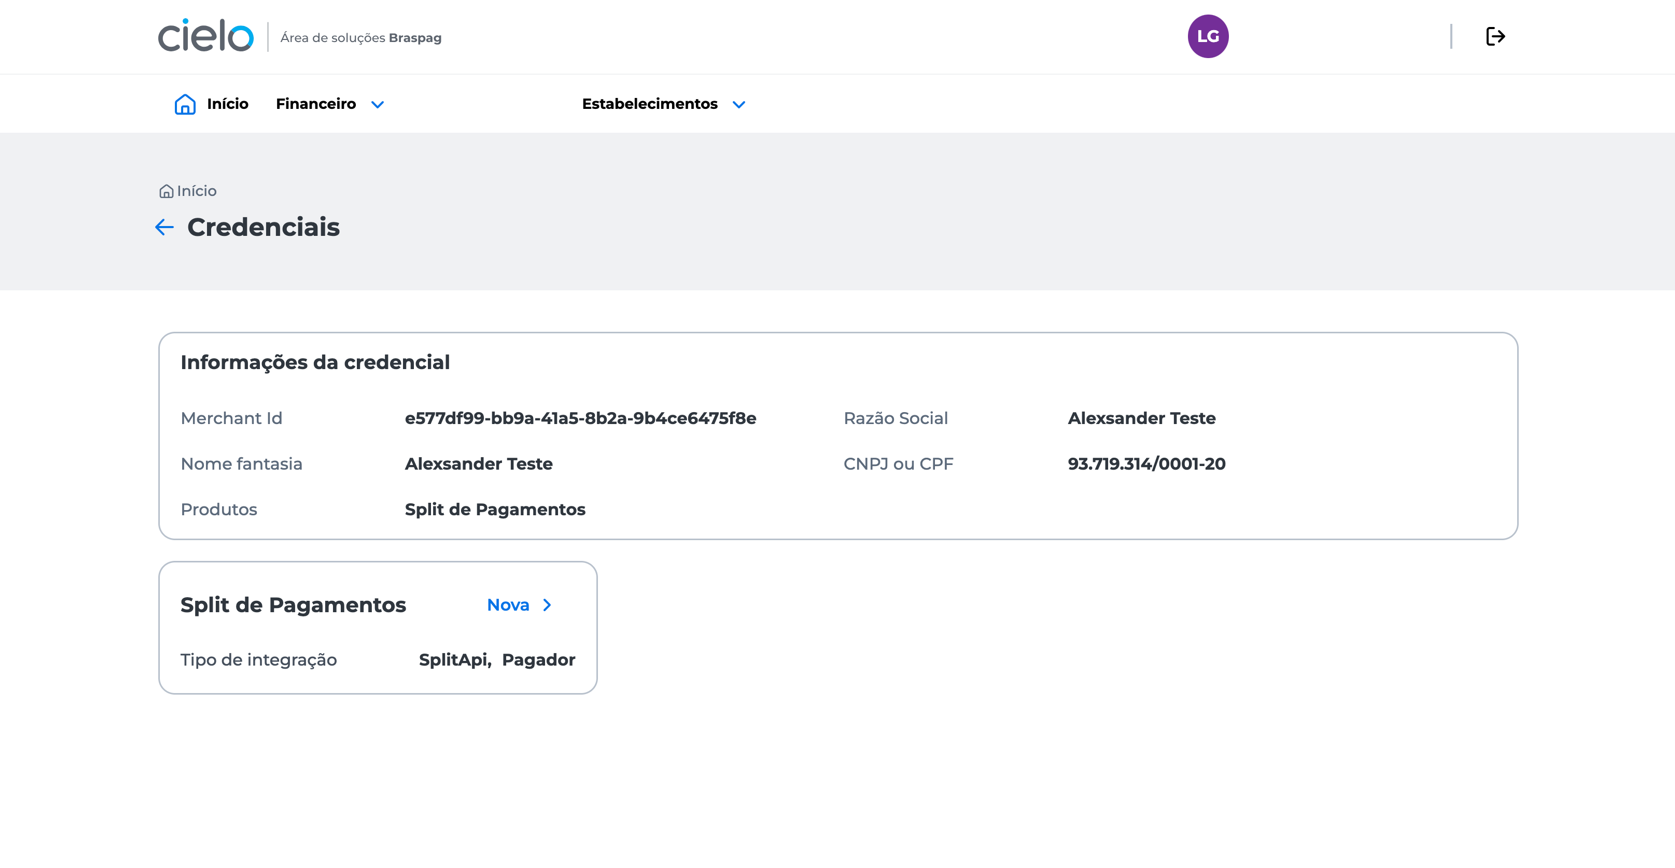Image resolution: width=1675 pixels, height=868 pixels.
Task: Click the Pagador integration value
Action: point(538,660)
